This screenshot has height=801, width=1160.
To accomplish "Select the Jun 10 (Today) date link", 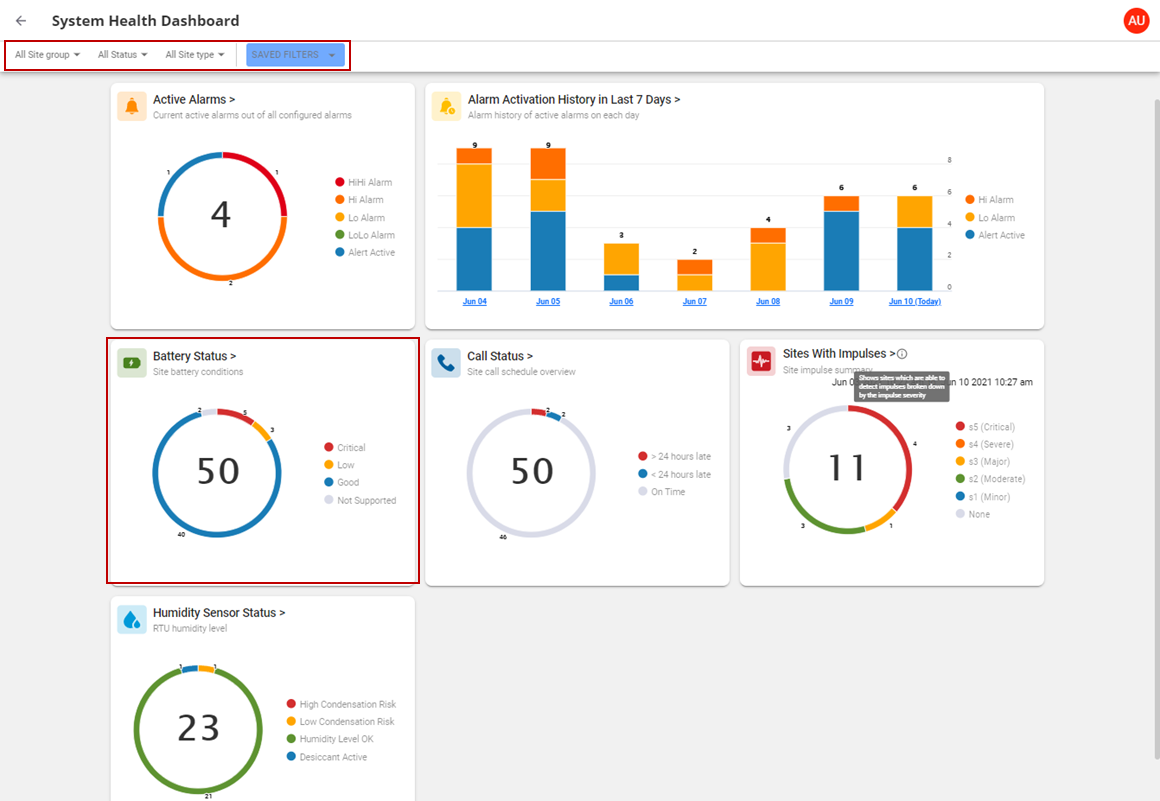I will 914,301.
